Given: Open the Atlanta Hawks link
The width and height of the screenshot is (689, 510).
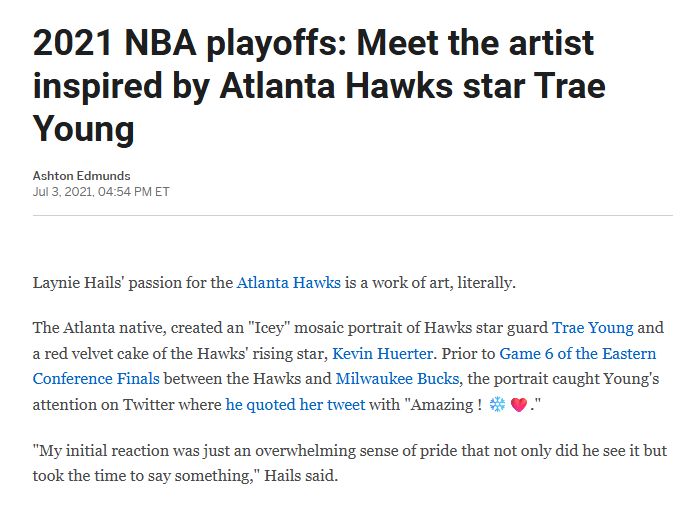Looking at the screenshot, I should (x=288, y=282).
